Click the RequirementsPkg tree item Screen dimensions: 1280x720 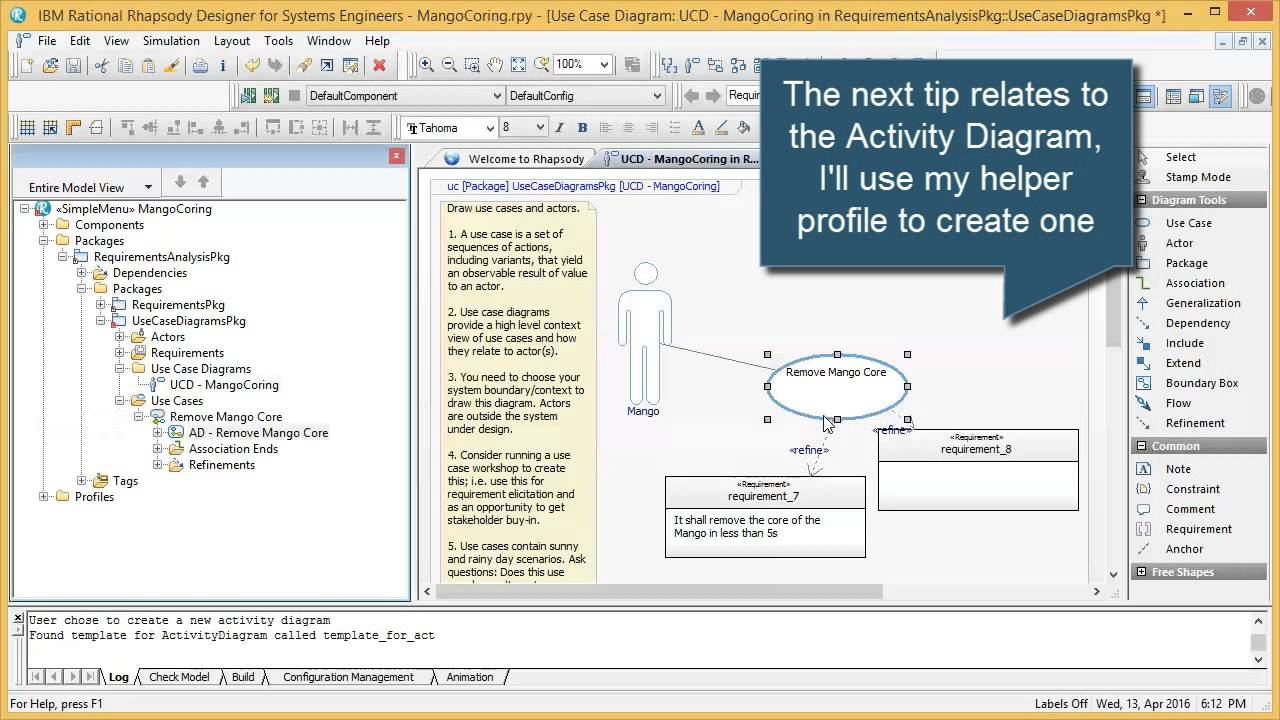pos(178,305)
